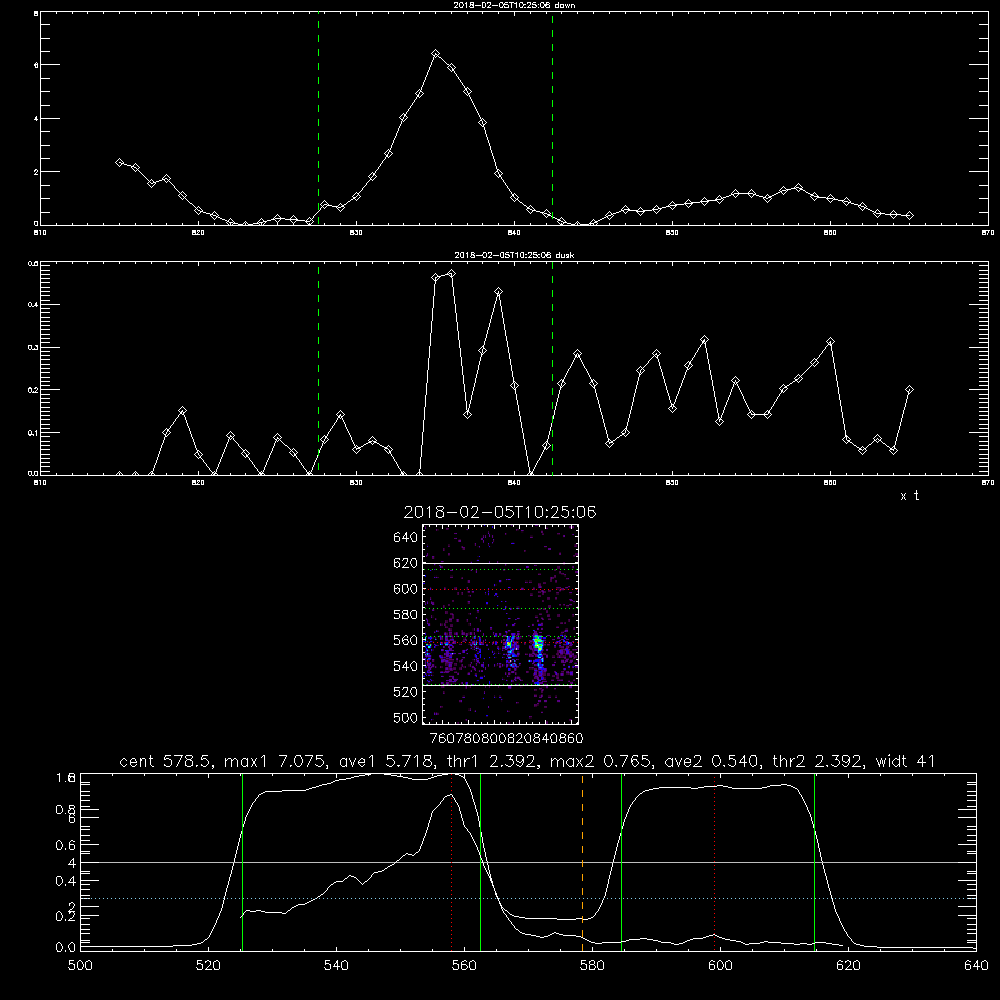Click the right green dashed line in the dusk plot
Viewport: 1000px width, 1000px height.
pos(552,369)
